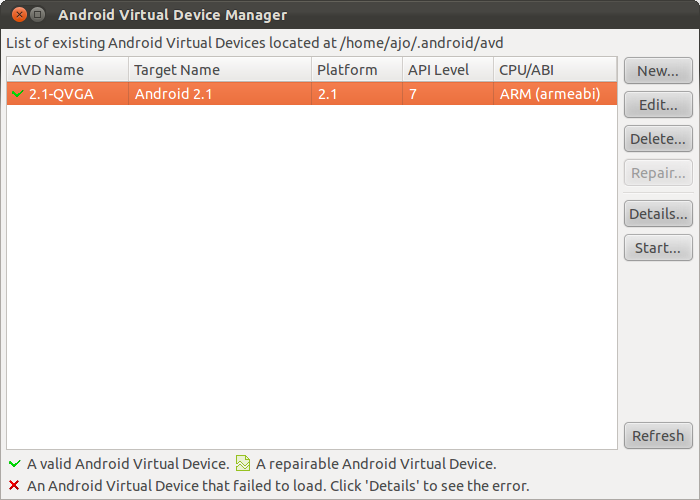Screen dimensions: 700x500
Task: Open Edit... for the selected AVD
Action: (x=658, y=105)
